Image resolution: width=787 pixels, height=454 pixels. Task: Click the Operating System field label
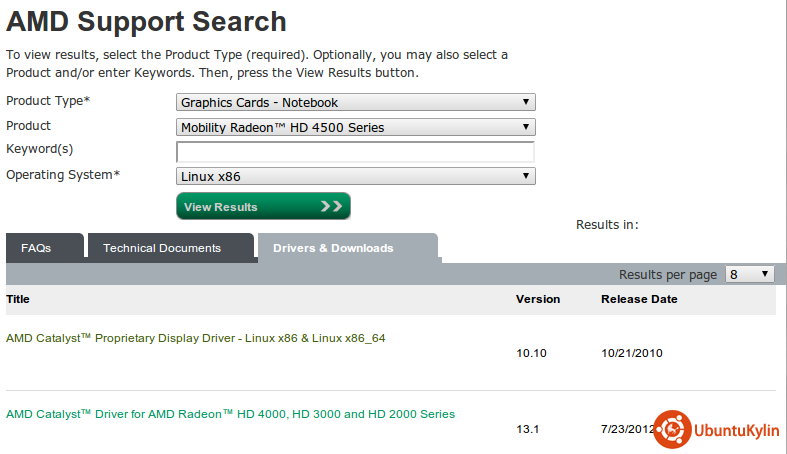click(62, 175)
